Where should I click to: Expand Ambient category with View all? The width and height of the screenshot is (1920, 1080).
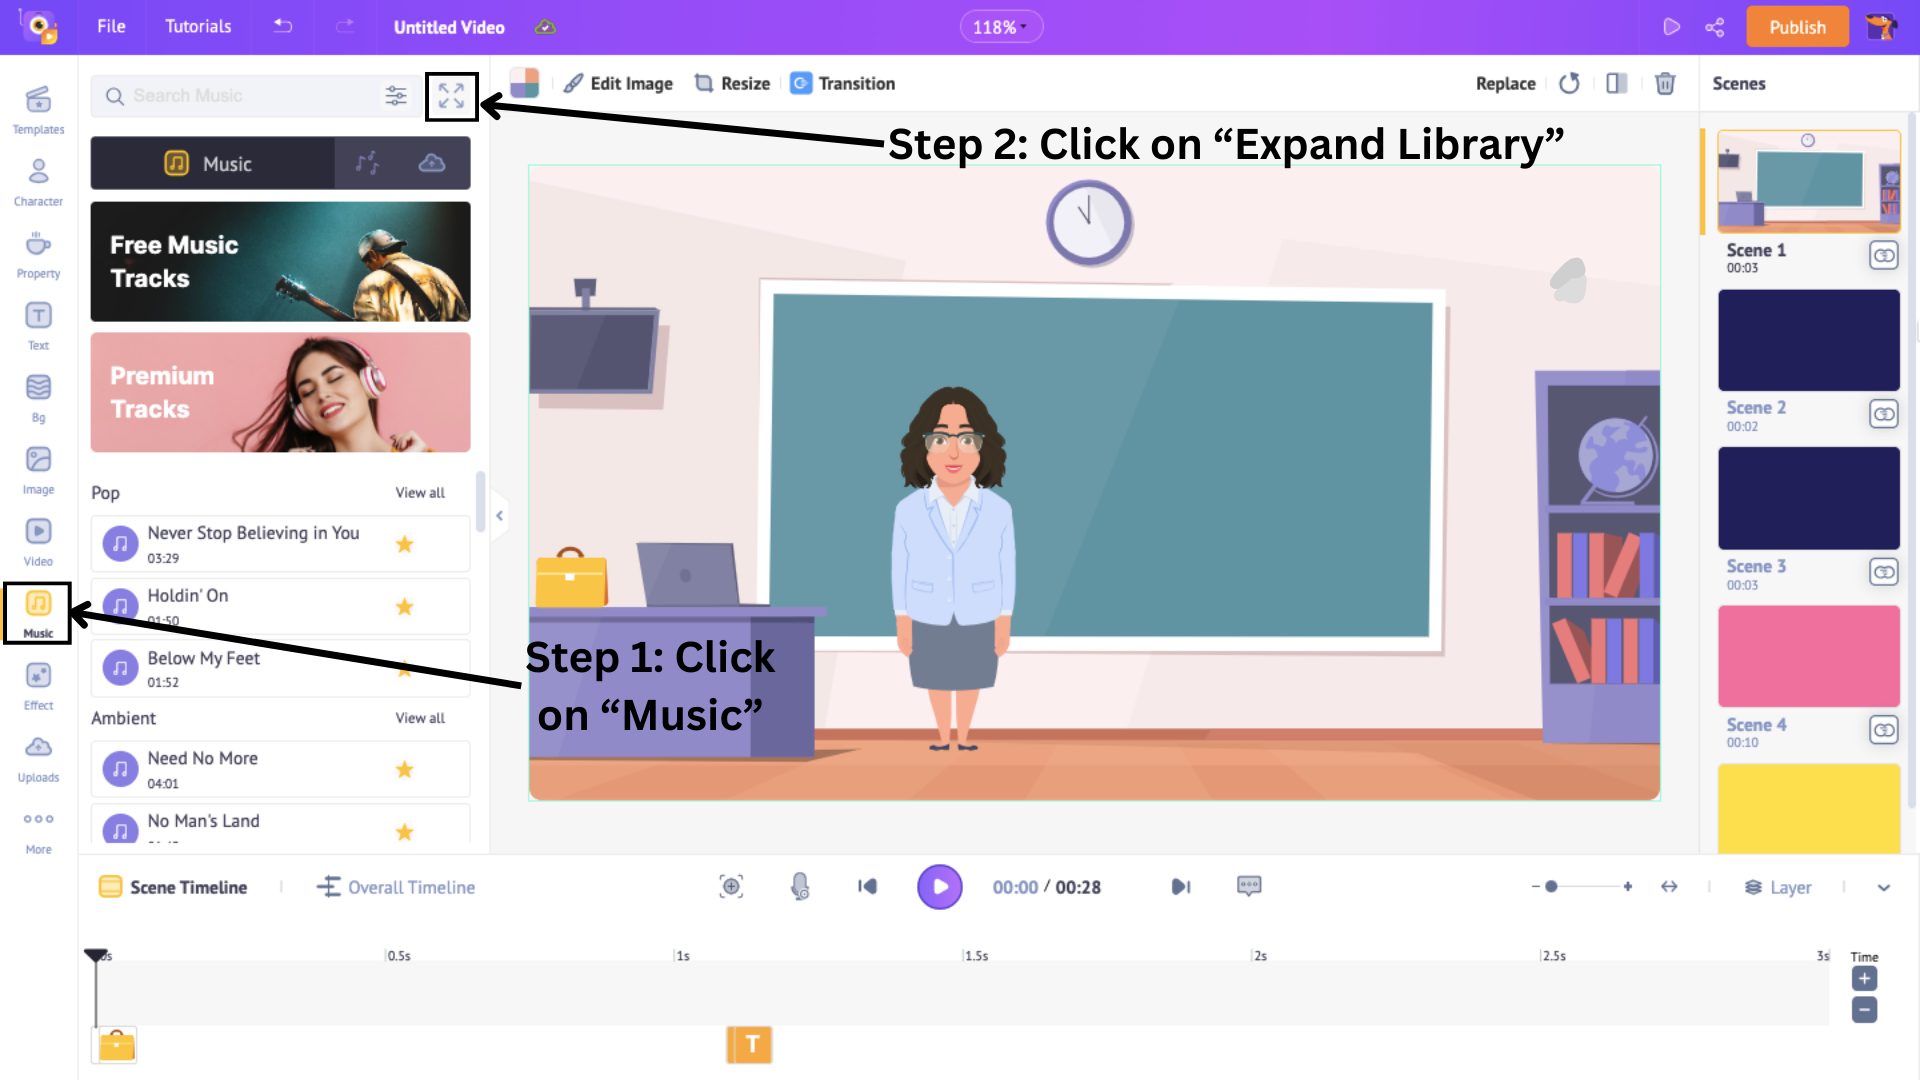pos(419,717)
